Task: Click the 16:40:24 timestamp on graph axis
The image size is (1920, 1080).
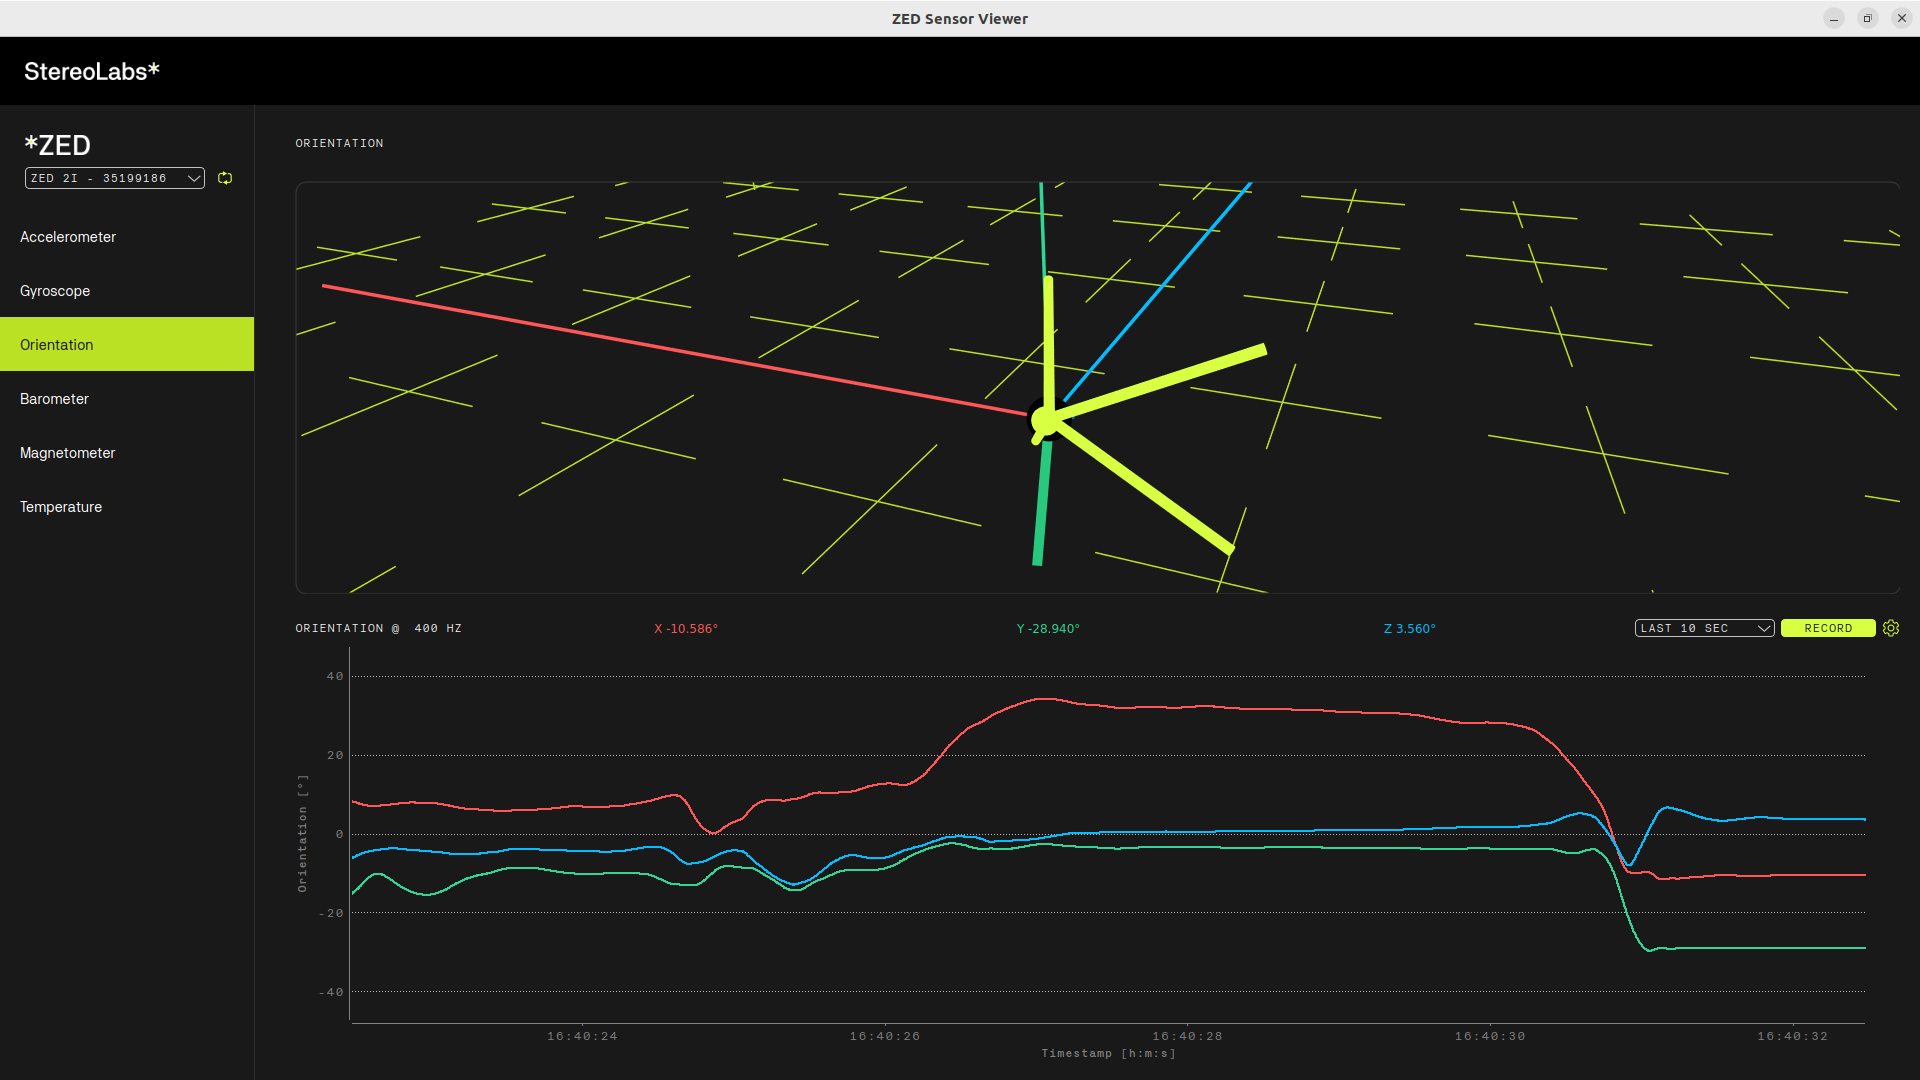Action: point(582,1036)
